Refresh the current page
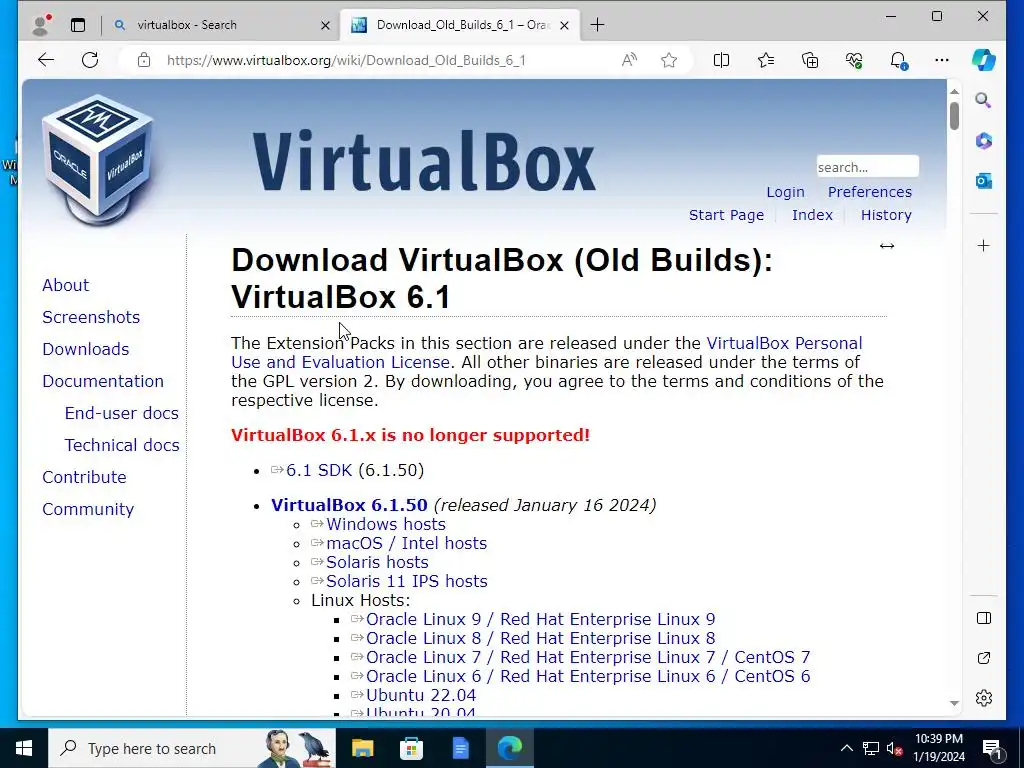The image size is (1024, 768). (90, 60)
